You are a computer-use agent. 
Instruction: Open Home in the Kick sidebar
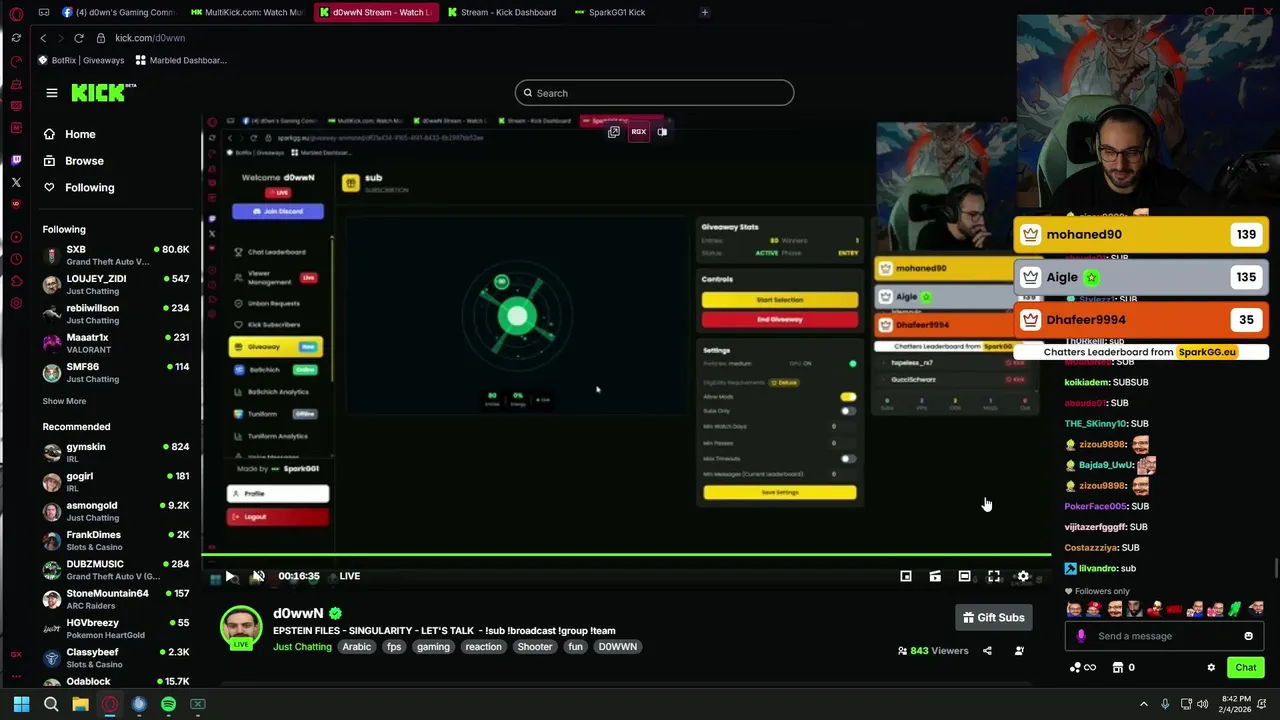click(70, 134)
